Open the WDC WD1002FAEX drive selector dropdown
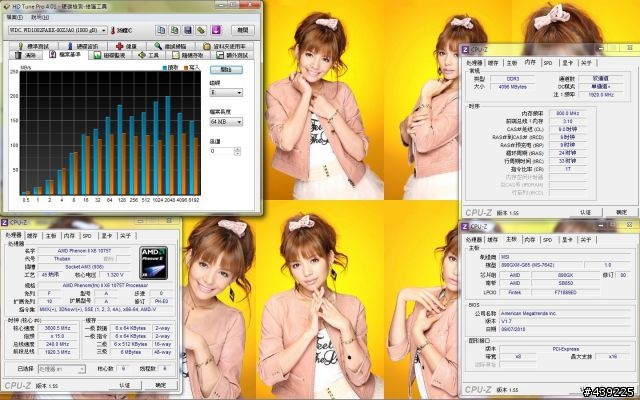Screen dimensions: 640x400 [x=104, y=30]
